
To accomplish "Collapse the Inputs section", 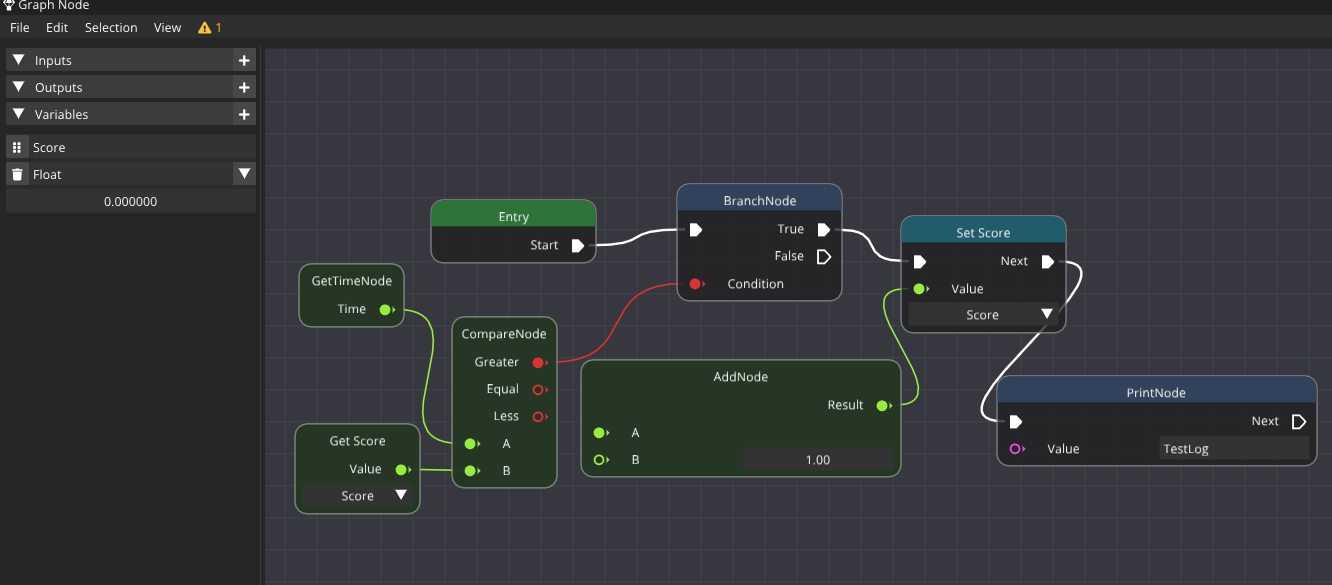I will click(x=18, y=61).
